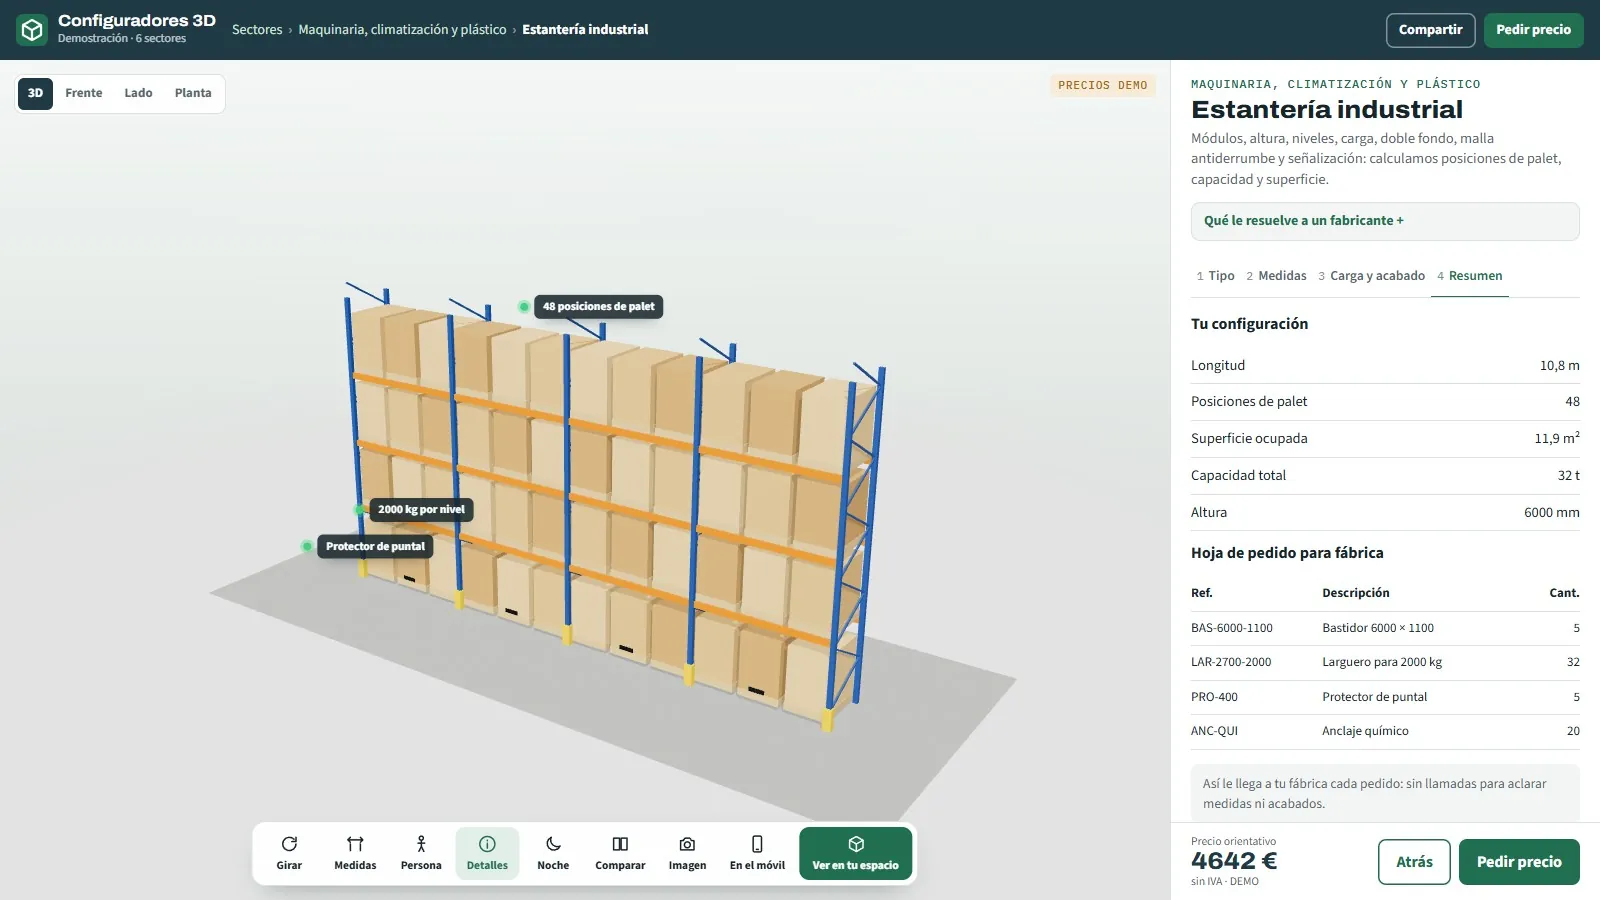Select the 3D view mode
The width and height of the screenshot is (1600, 900).
coord(35,93)
